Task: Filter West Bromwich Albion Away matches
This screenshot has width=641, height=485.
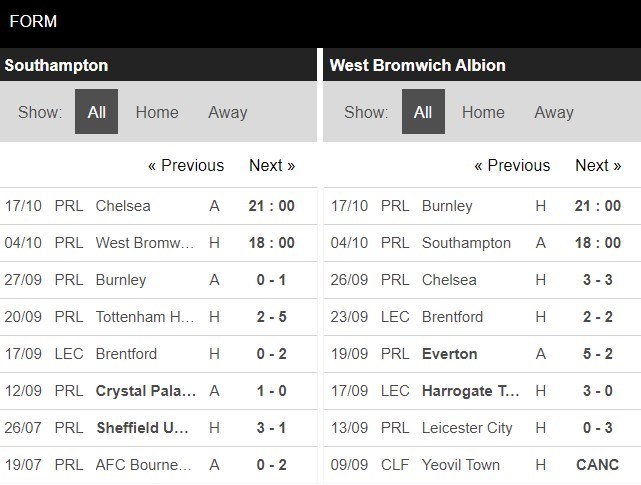Action: pos(553,112)
